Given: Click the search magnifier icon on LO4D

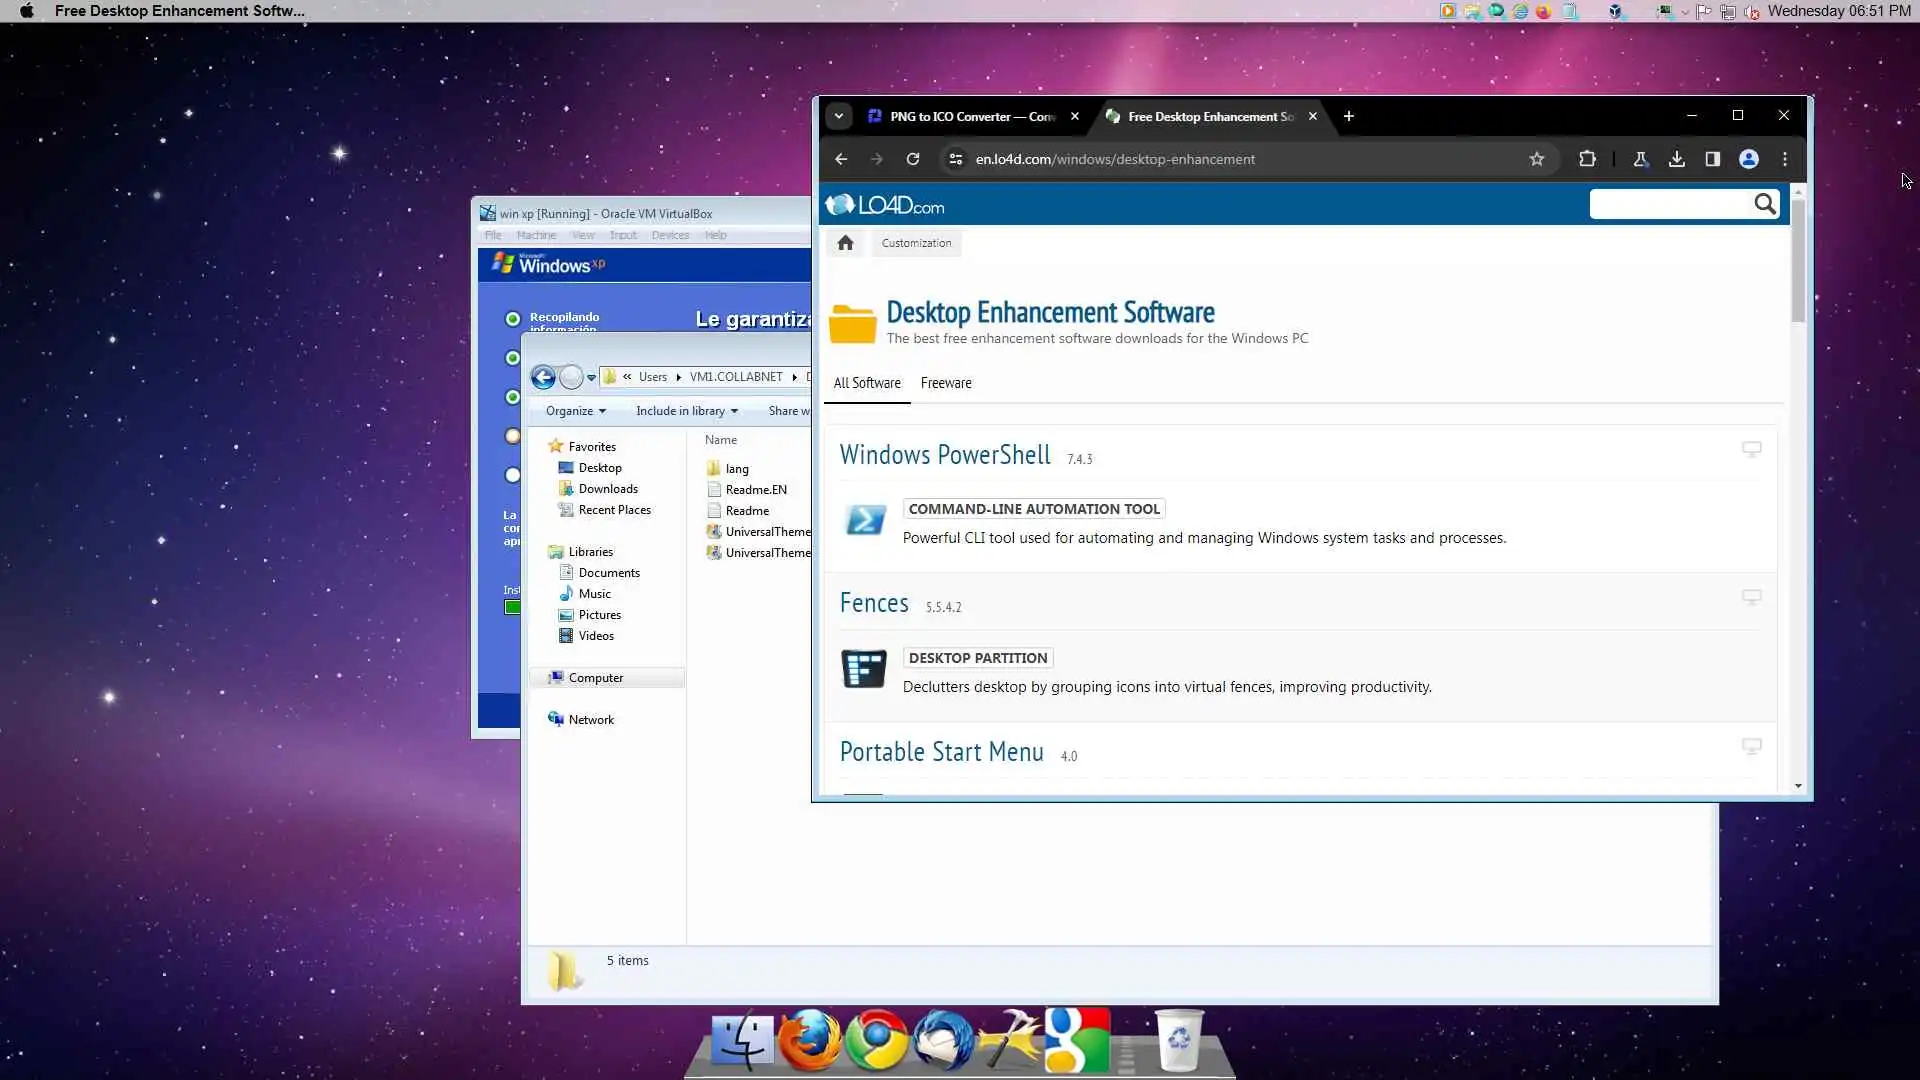Looking at the screenshot, I should [1765, 205].
